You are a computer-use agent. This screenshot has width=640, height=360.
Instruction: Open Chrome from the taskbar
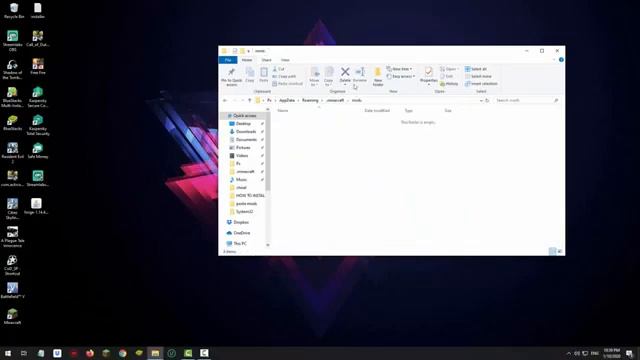coord(122,353)
